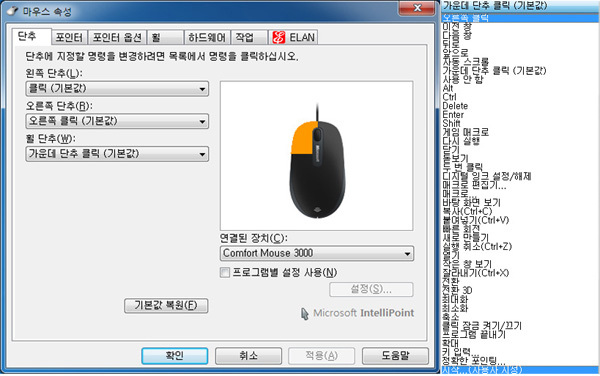Close the 마우스 속성 dialog
The height and width of the screenshot is (376, 600).
417,8
